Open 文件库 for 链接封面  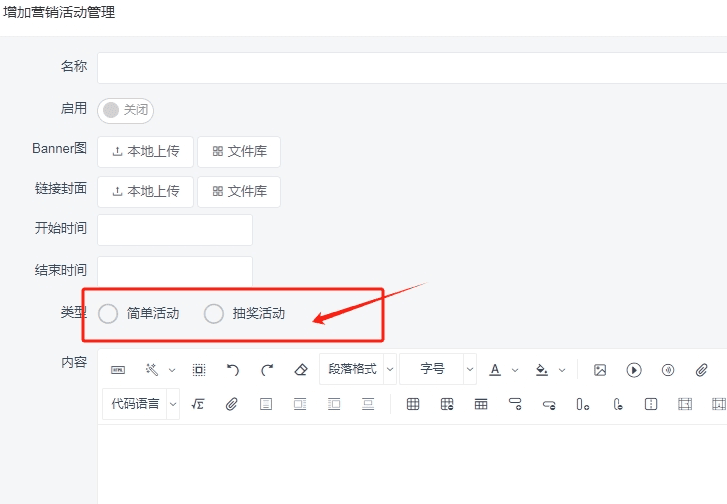239,191
